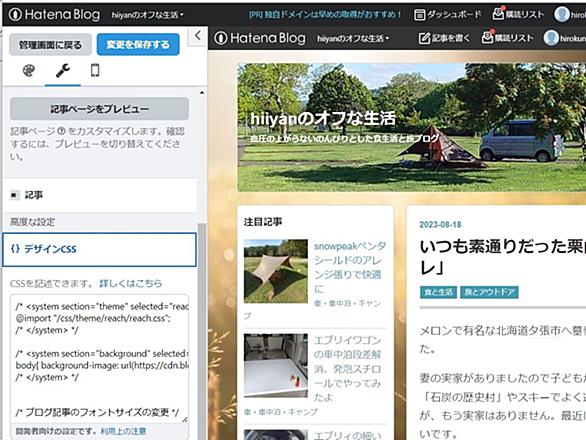Switch to the smartphone design tab
The width and height of the screenshot is (586, 440).
click(95, 70)
